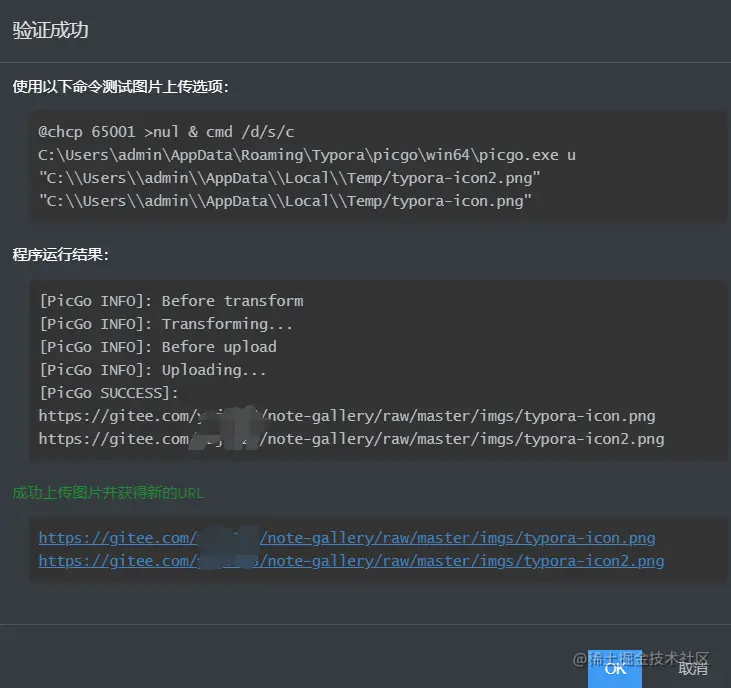Click the Before transform log line
This screenshot has height=688, width=731.
coord(171,301)
